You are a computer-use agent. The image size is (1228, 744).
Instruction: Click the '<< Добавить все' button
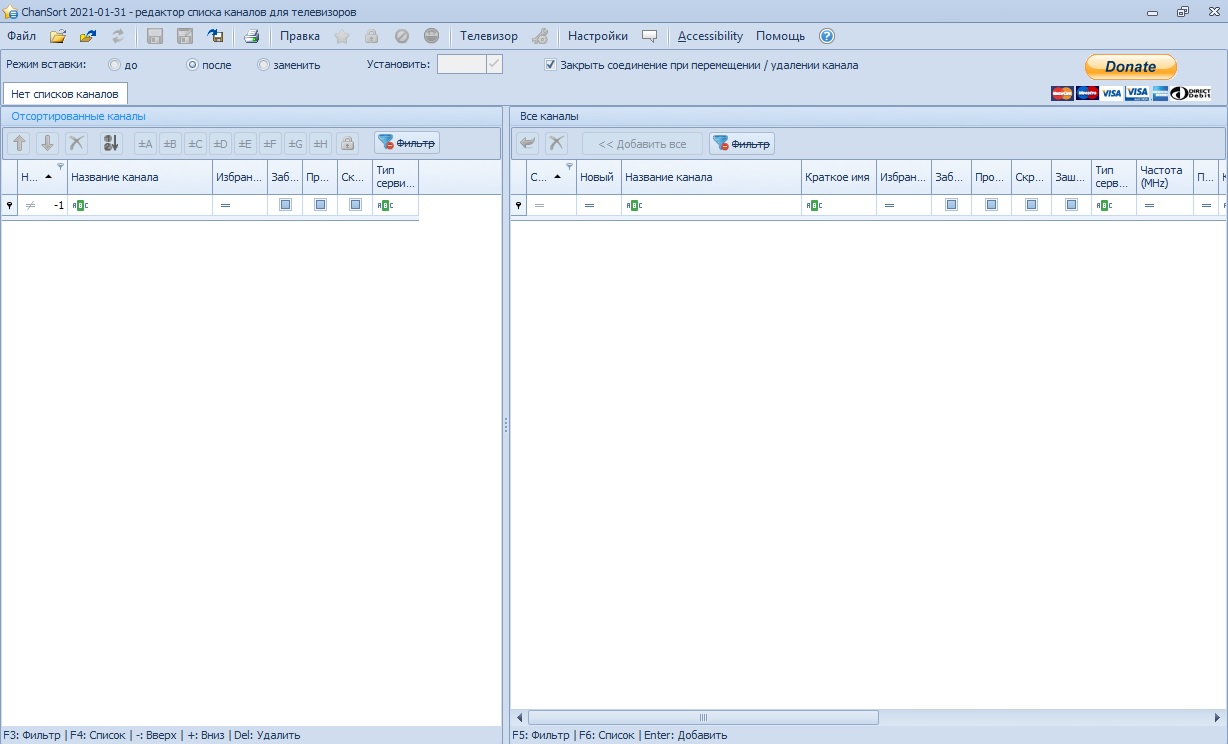pos(642,144)
